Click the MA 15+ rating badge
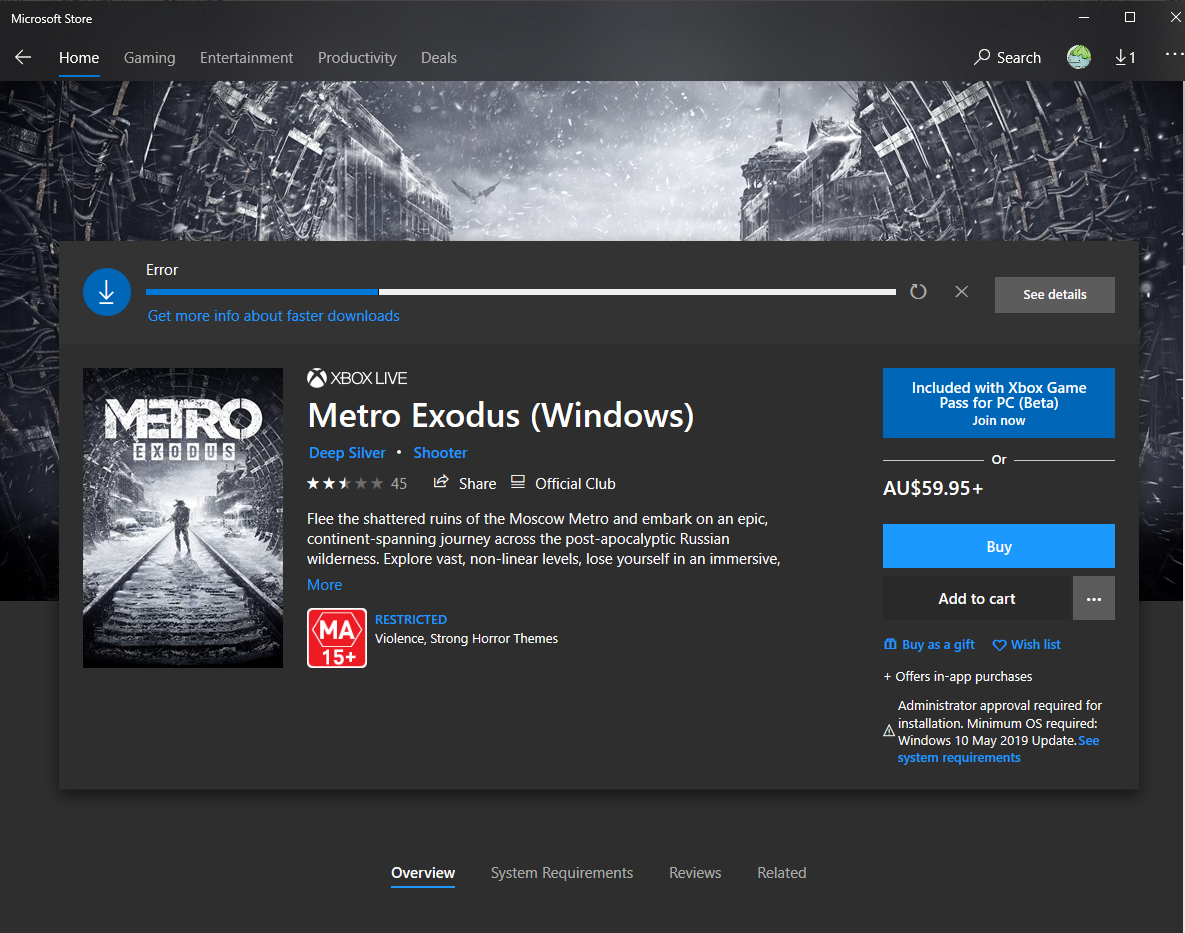The image size is (1185, 933). pos(337,638)
